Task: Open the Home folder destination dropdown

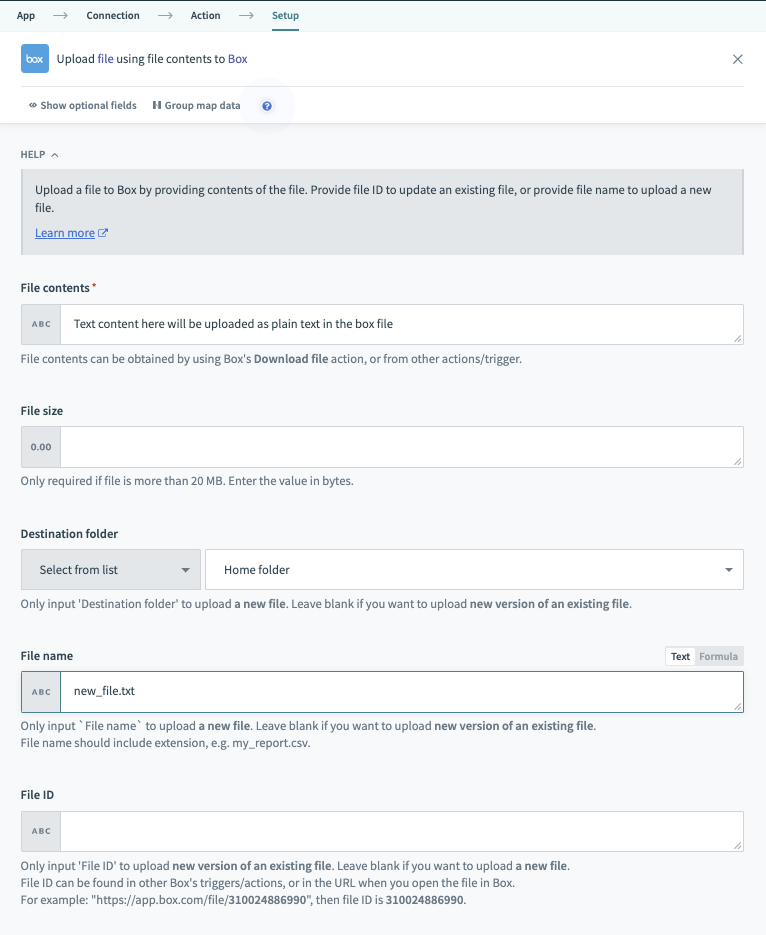Action: (474, 570)
